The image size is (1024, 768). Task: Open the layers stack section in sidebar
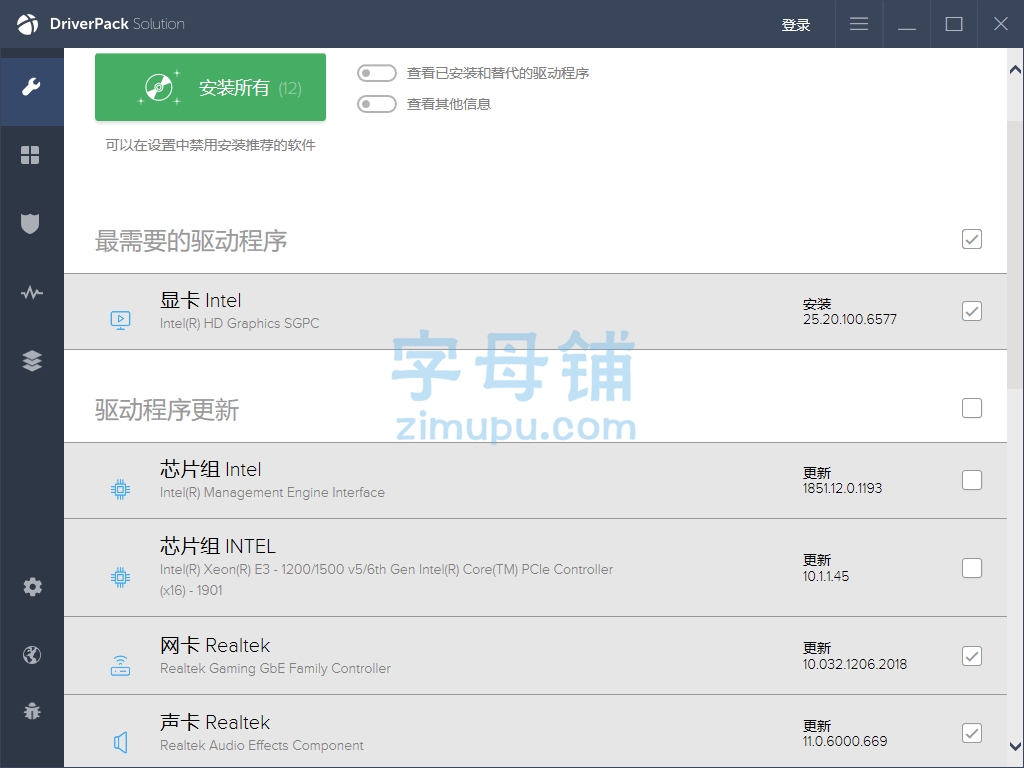31,360
